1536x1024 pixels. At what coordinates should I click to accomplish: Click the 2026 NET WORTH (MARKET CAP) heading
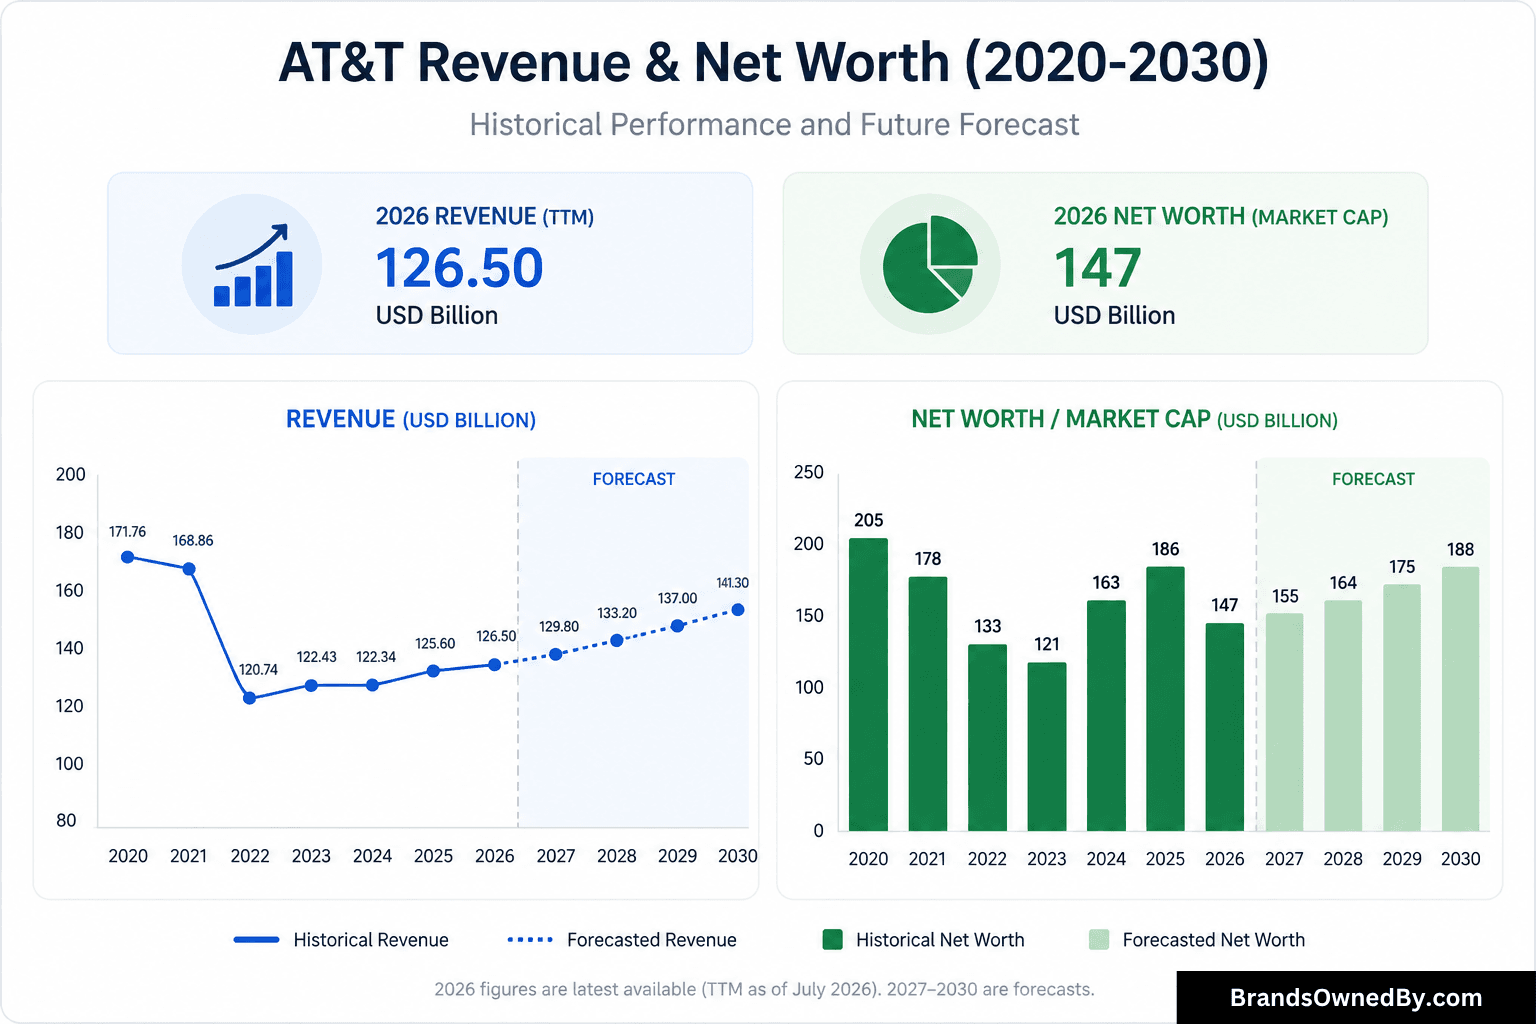pyautogui.click(x=1221, y=216)
